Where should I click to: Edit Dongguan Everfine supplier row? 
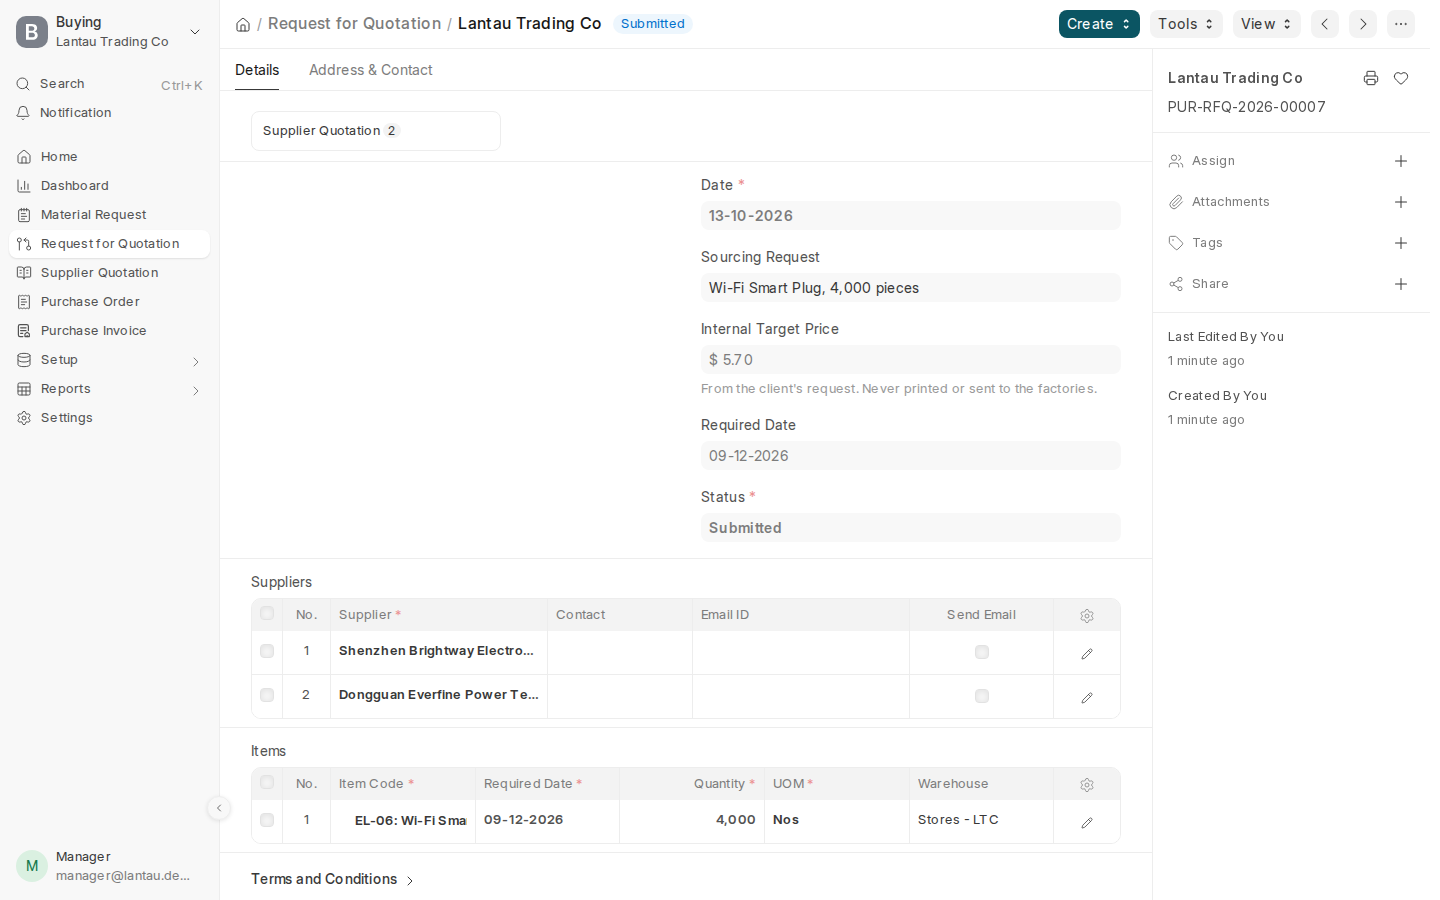(x=1087, y=697)
